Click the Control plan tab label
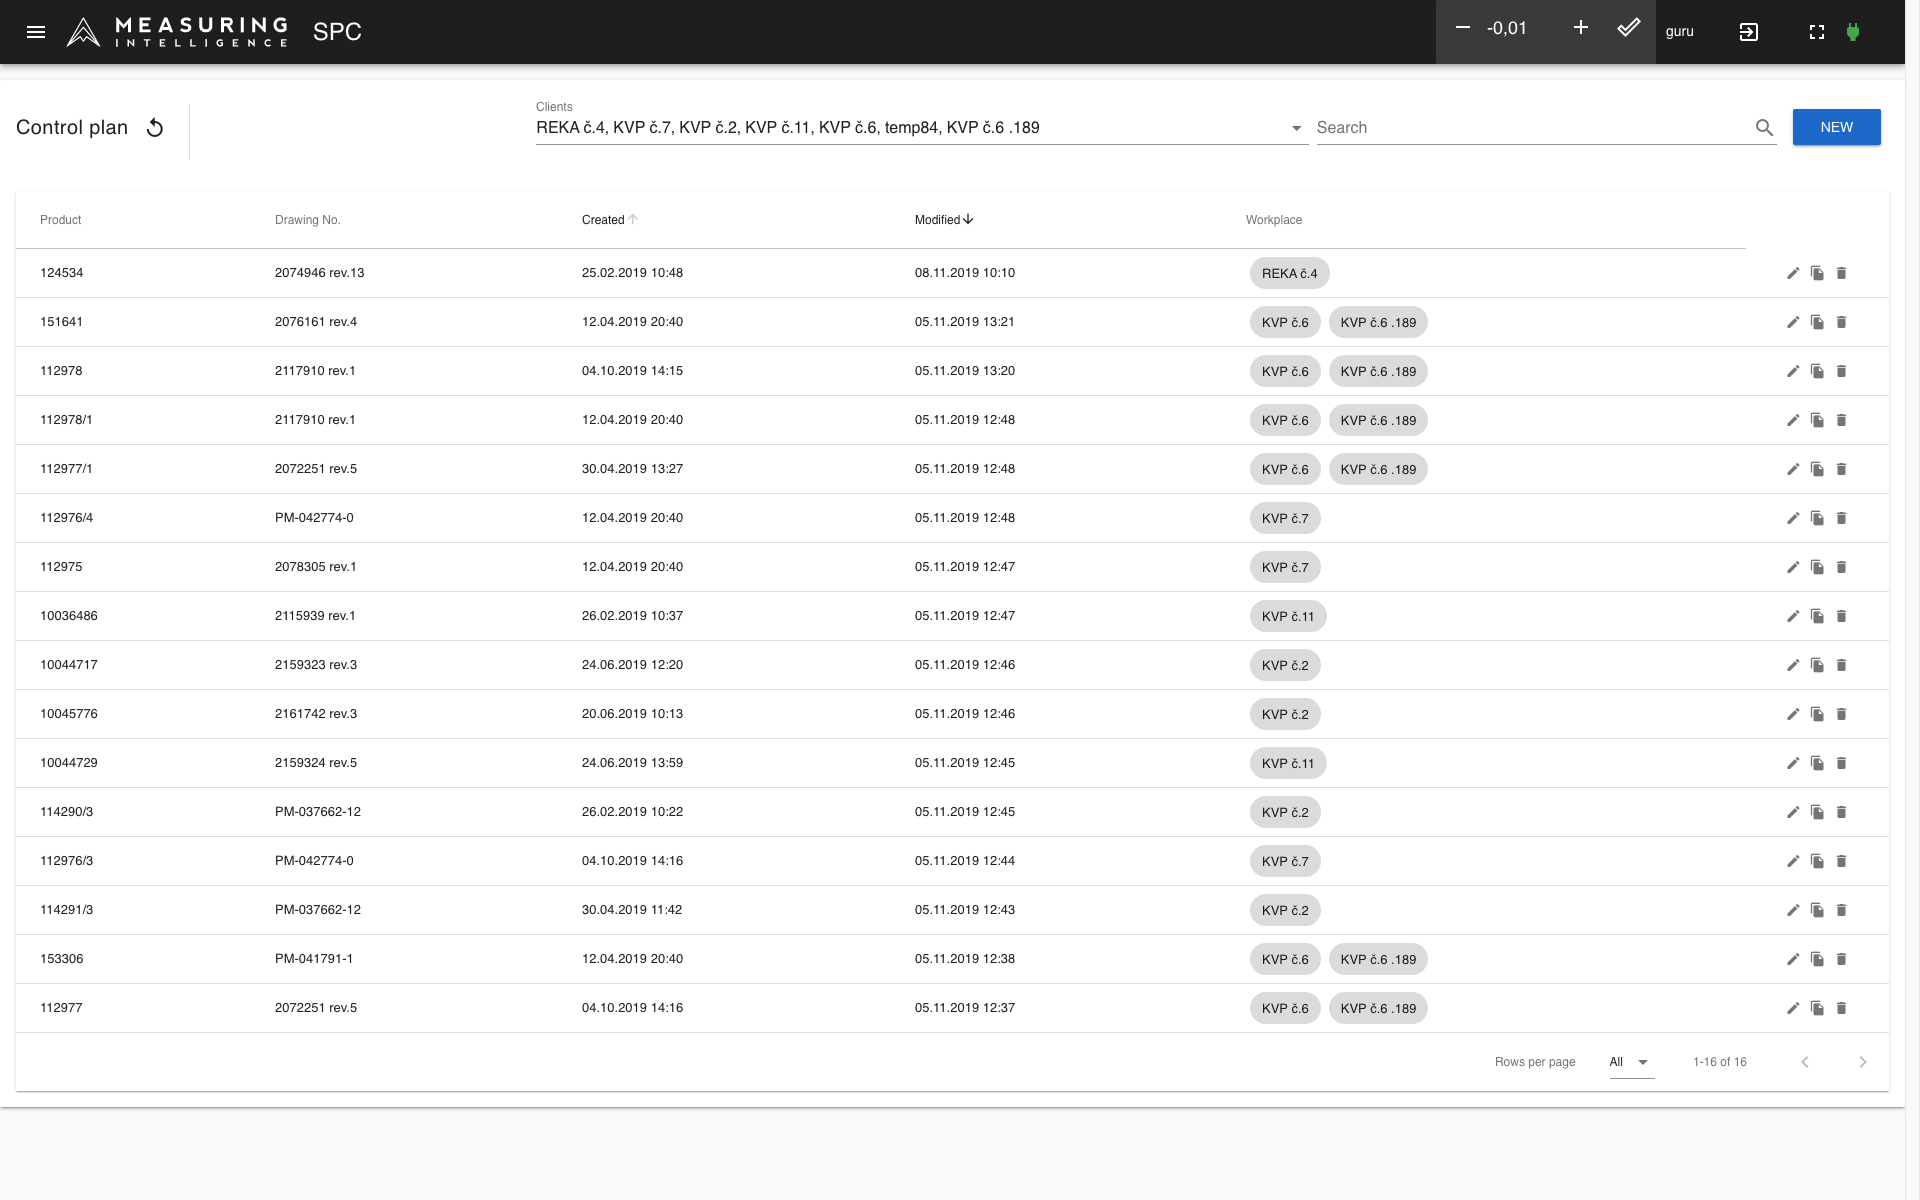1920x1200 pixels. 70,126
